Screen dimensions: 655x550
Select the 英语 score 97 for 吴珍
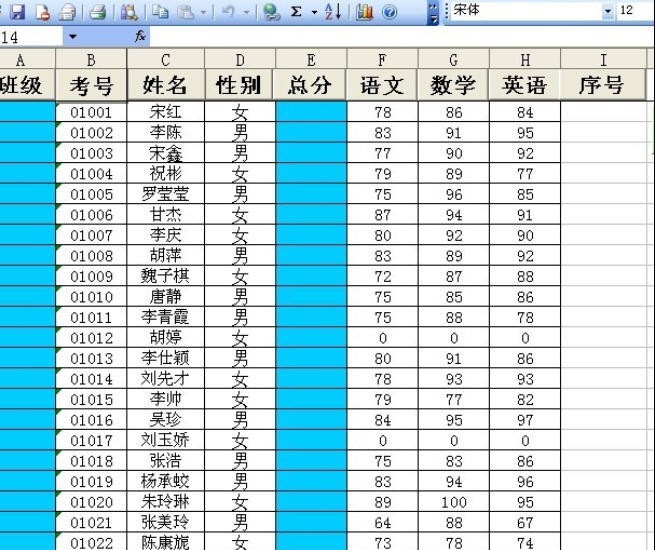pos(525,419)
